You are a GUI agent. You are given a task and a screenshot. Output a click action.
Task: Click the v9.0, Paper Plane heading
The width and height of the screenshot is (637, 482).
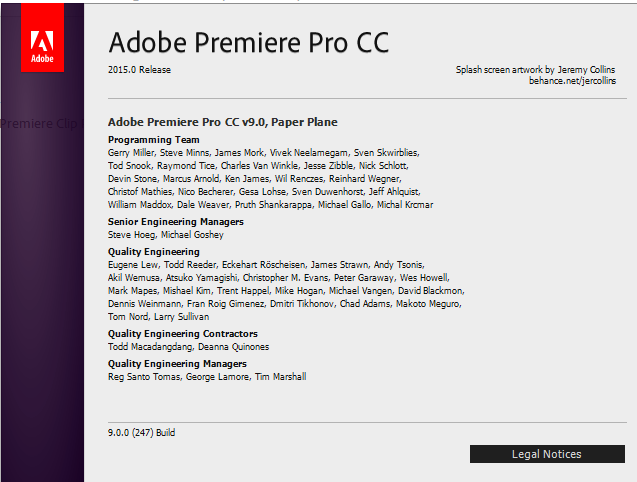click(x=222, y=122)
